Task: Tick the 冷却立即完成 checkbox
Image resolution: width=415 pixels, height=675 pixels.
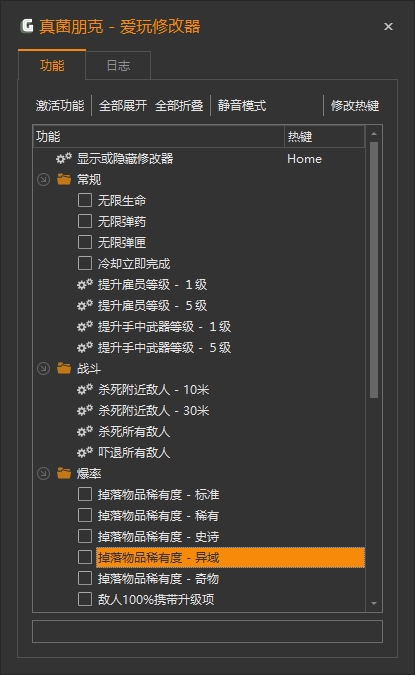Action: 85,263
